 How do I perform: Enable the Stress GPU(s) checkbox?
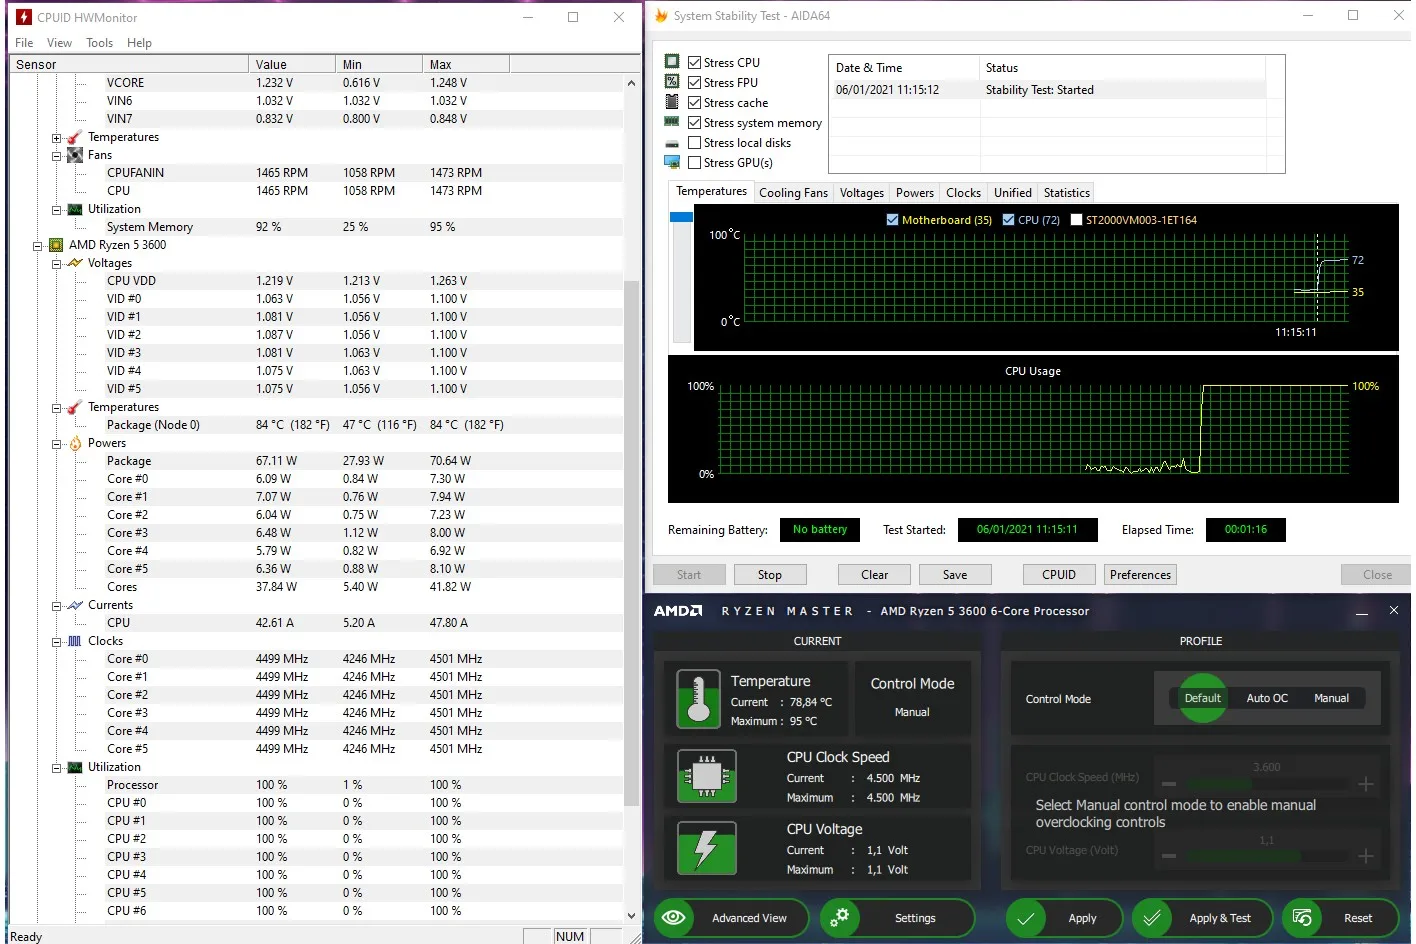click(694, 162)
